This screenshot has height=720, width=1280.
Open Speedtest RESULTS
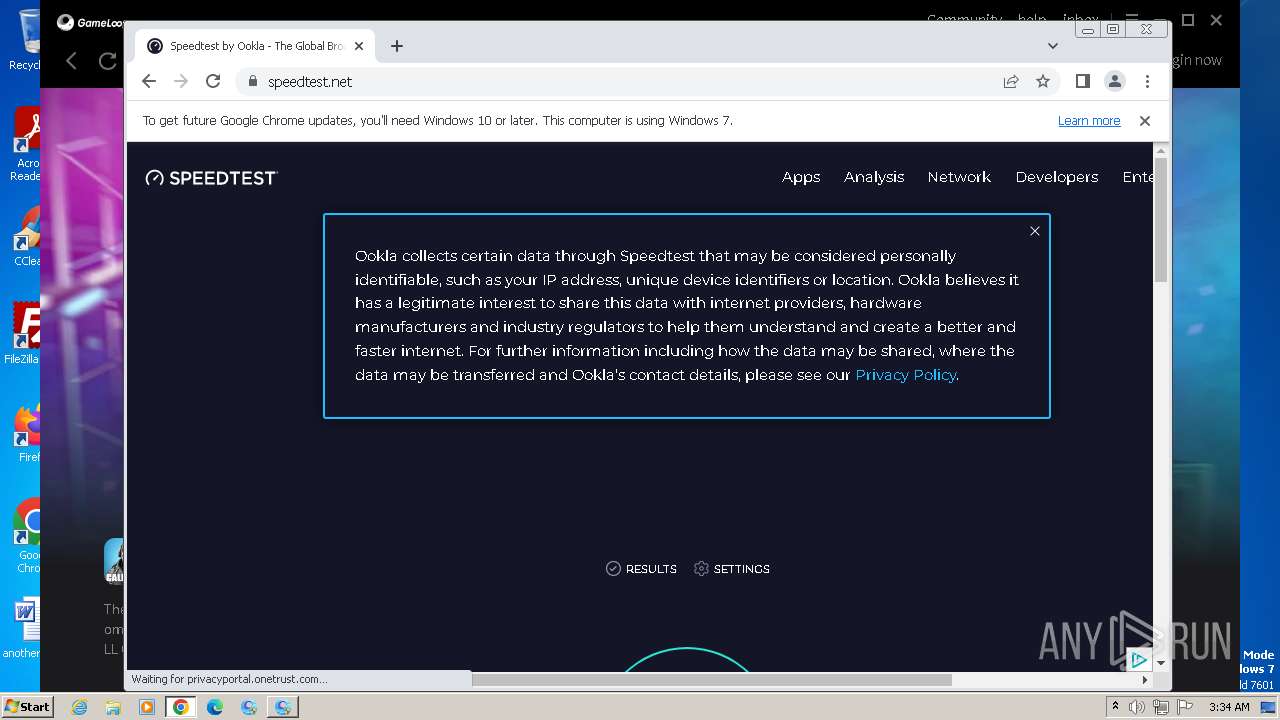tap(641, 569)
